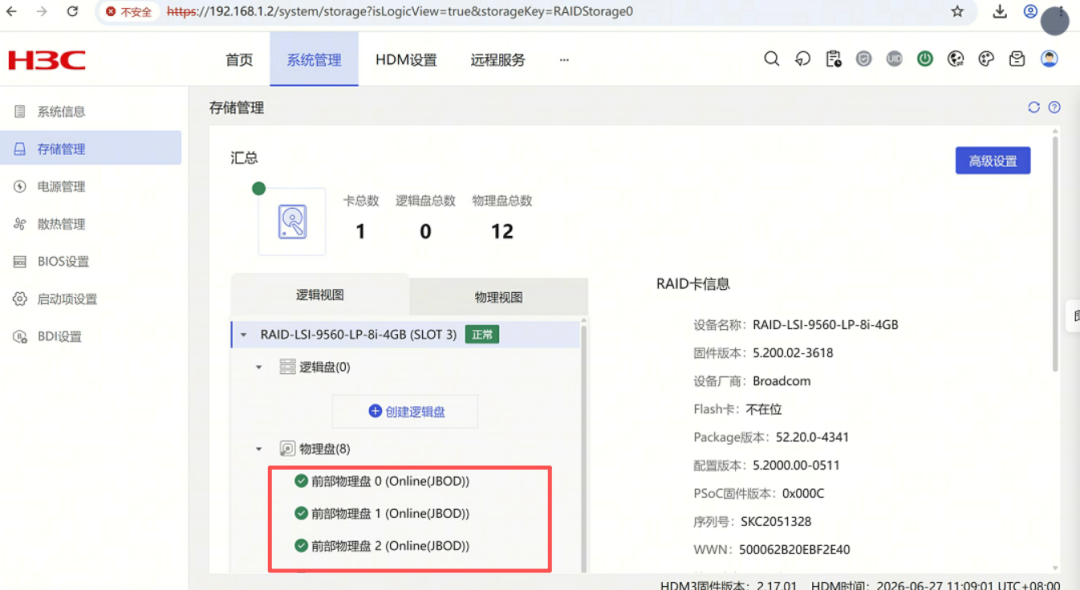Open the user avatar menu in header

(1049, 59)
